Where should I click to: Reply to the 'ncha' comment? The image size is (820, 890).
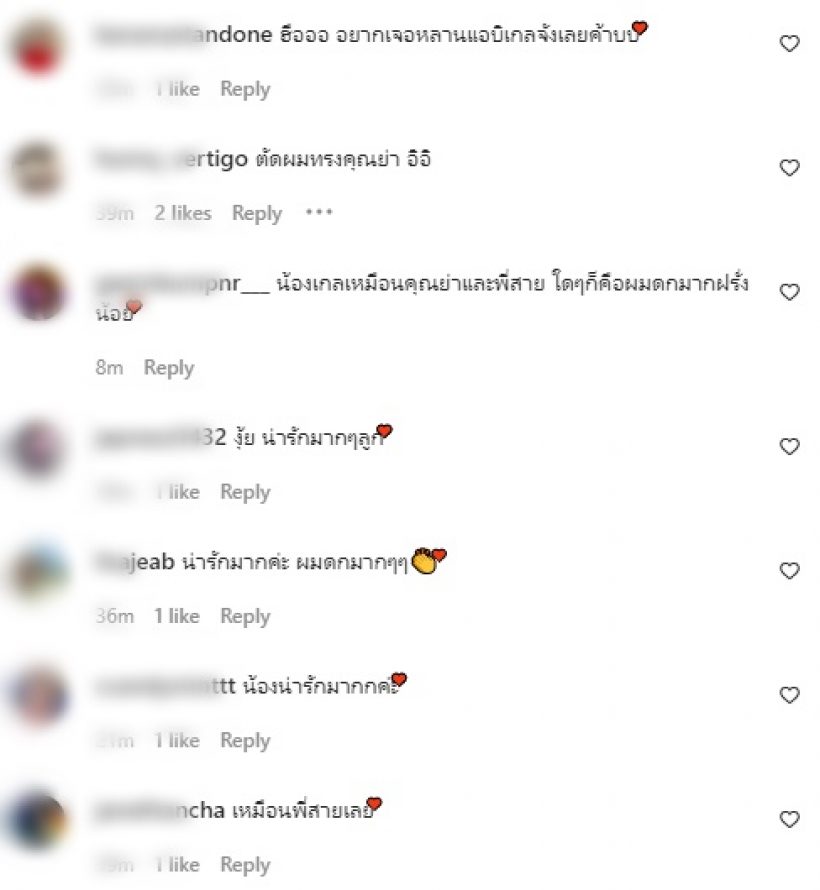(x=245, y=866)
